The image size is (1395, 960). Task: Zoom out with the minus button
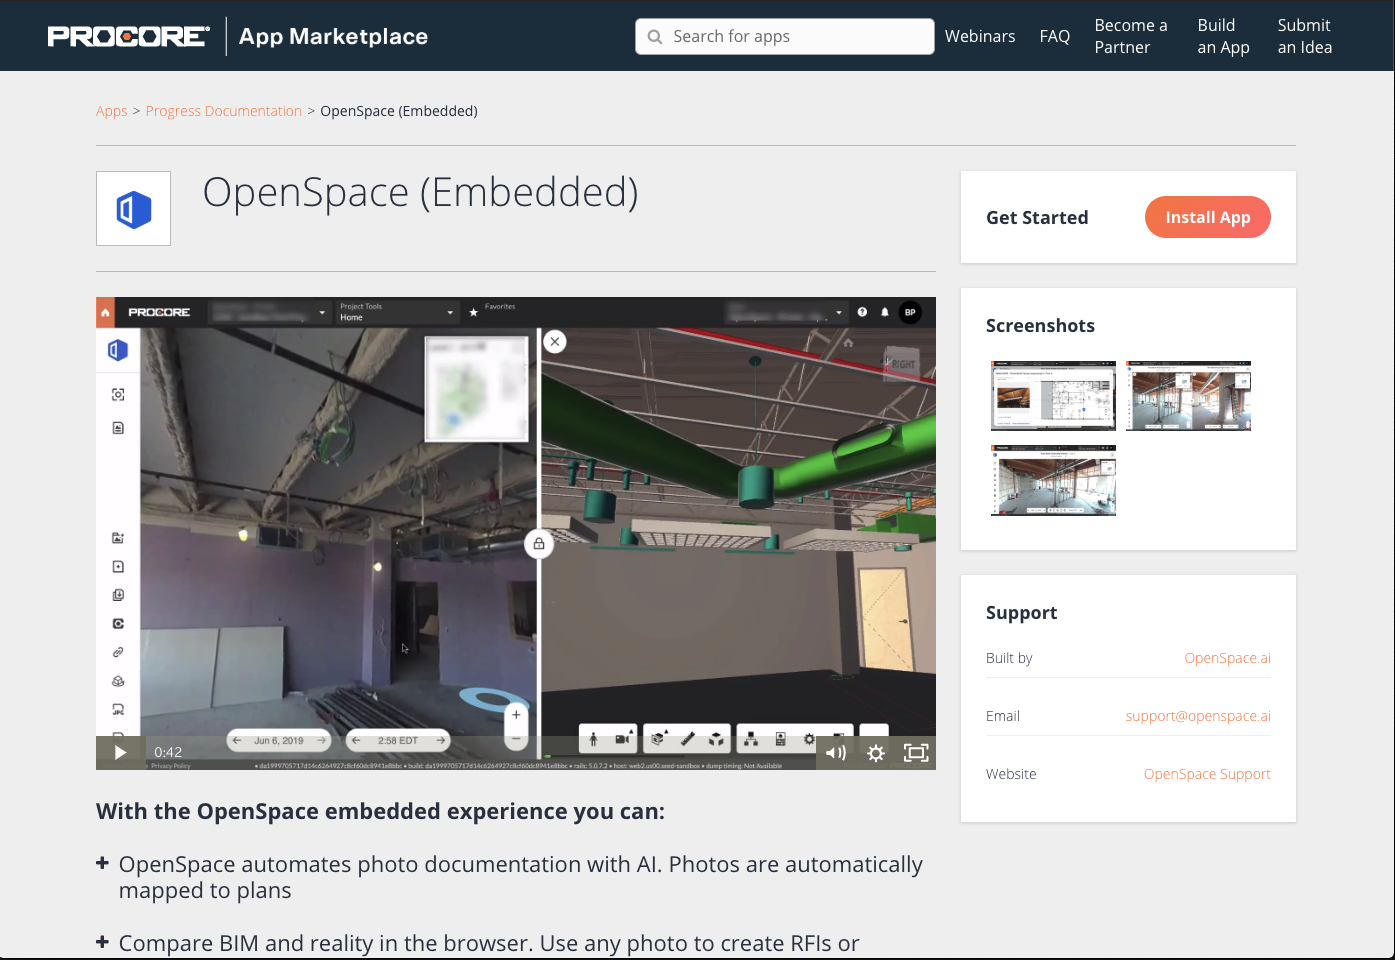coord(516,739)
